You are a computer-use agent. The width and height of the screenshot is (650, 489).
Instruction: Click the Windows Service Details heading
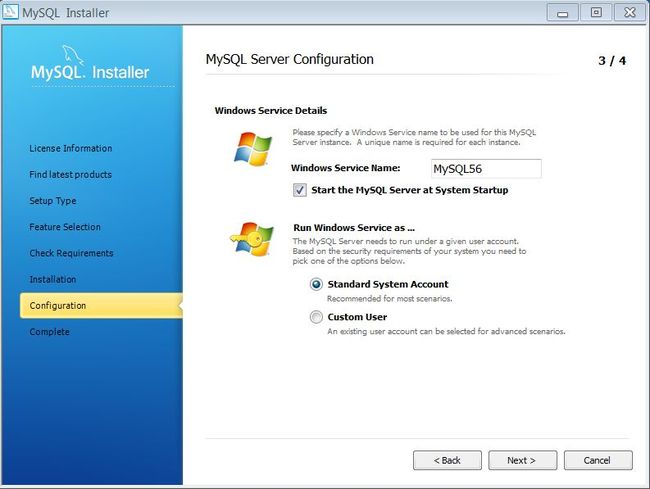tap(271, 111)
